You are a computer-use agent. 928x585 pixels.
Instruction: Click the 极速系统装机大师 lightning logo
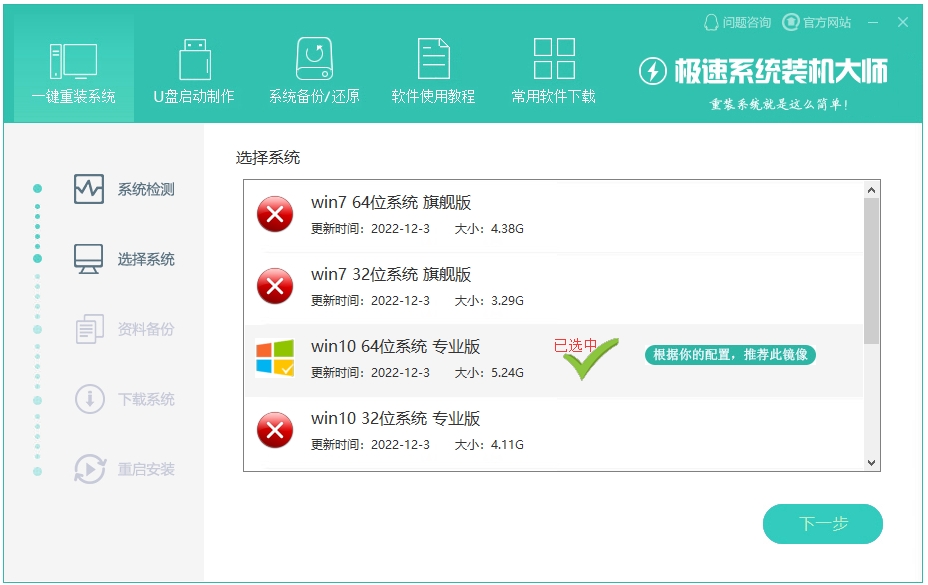coord(655,71)
